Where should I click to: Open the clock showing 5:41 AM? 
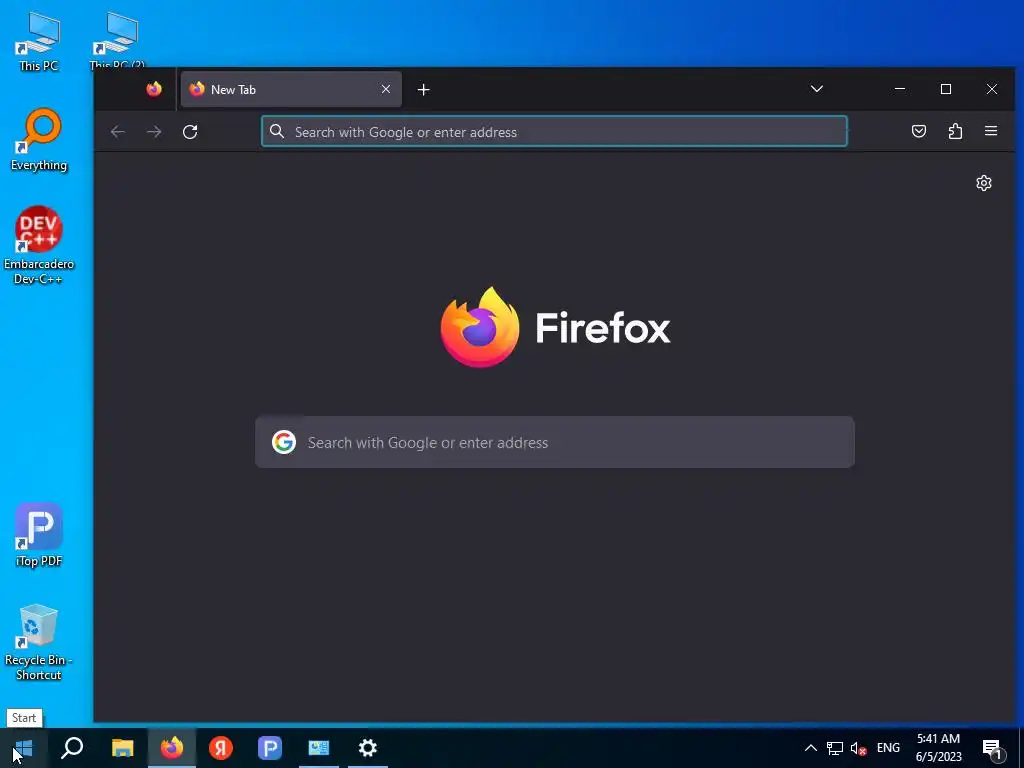click(x=938, y=748)
